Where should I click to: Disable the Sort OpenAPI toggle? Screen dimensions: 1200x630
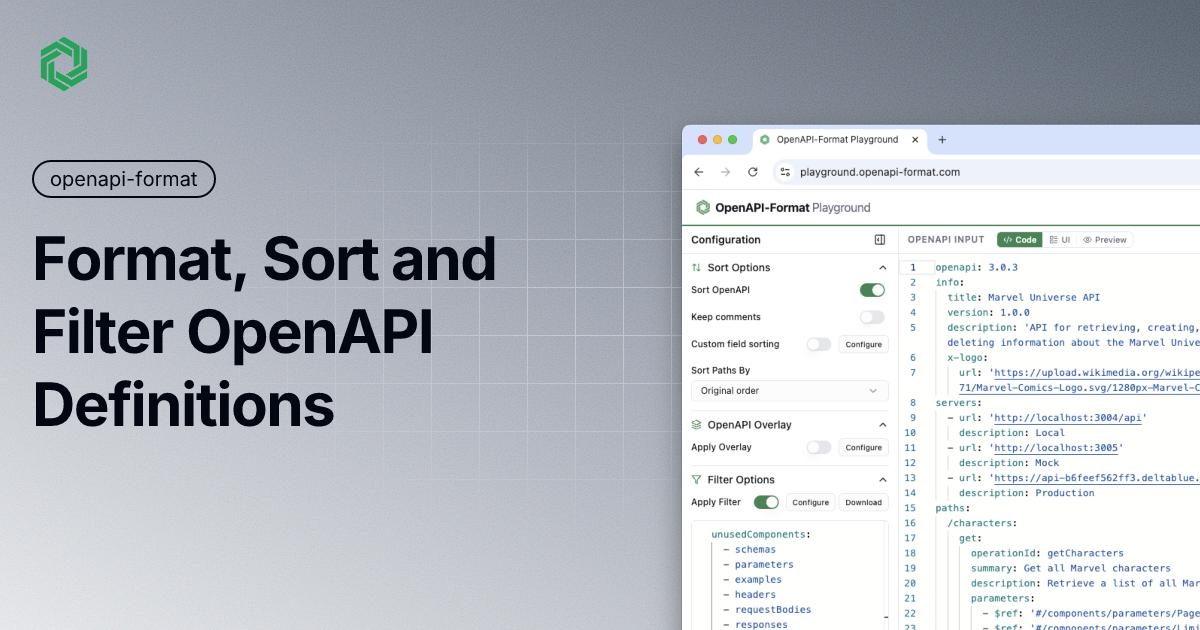pos(871,289)
